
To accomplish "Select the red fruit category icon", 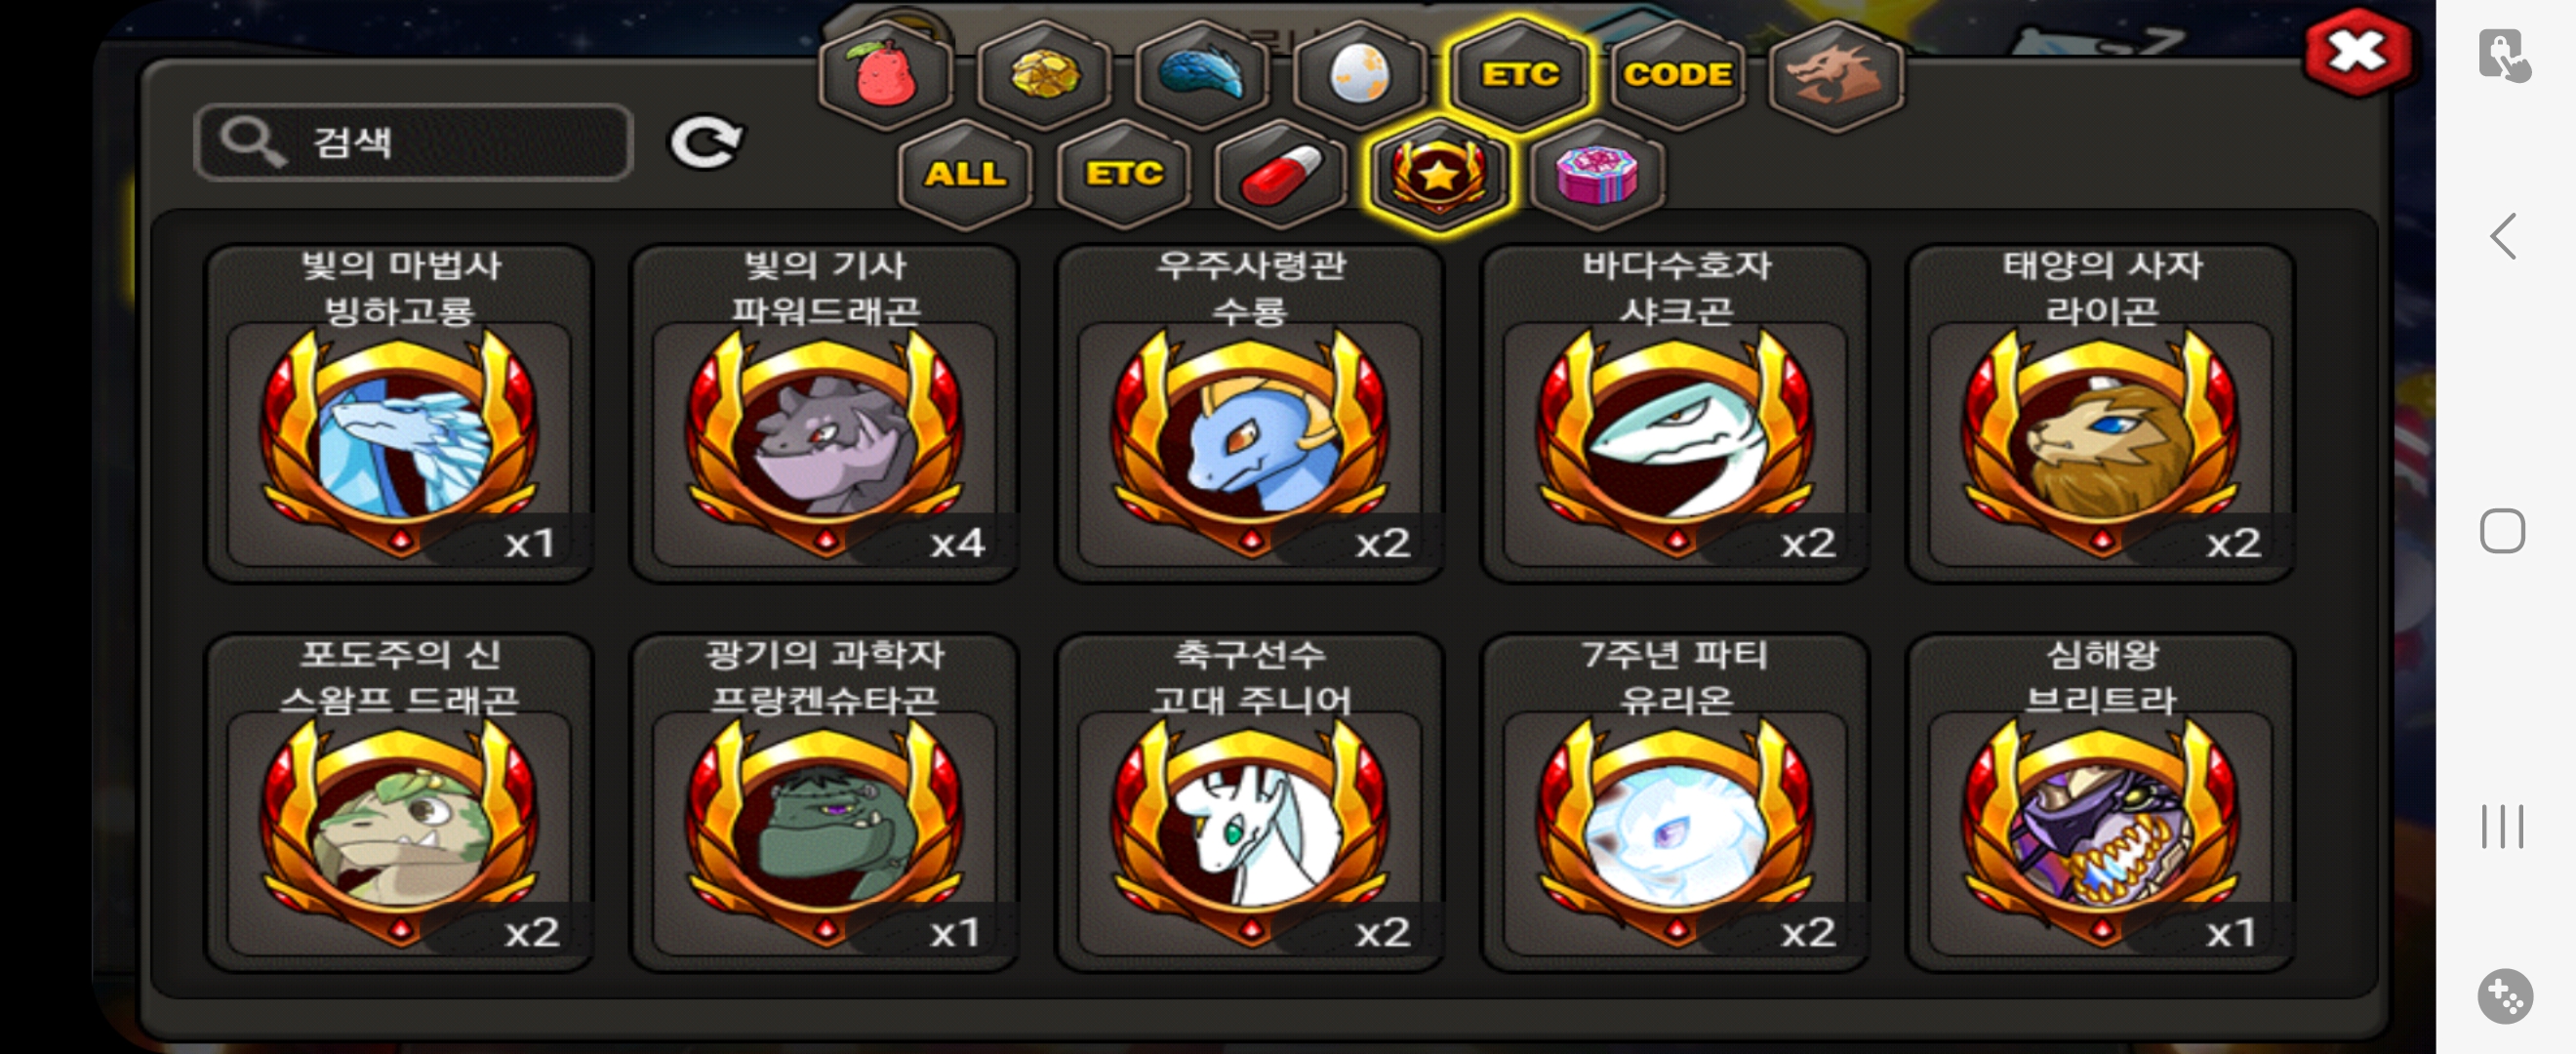I will point(885,75).
